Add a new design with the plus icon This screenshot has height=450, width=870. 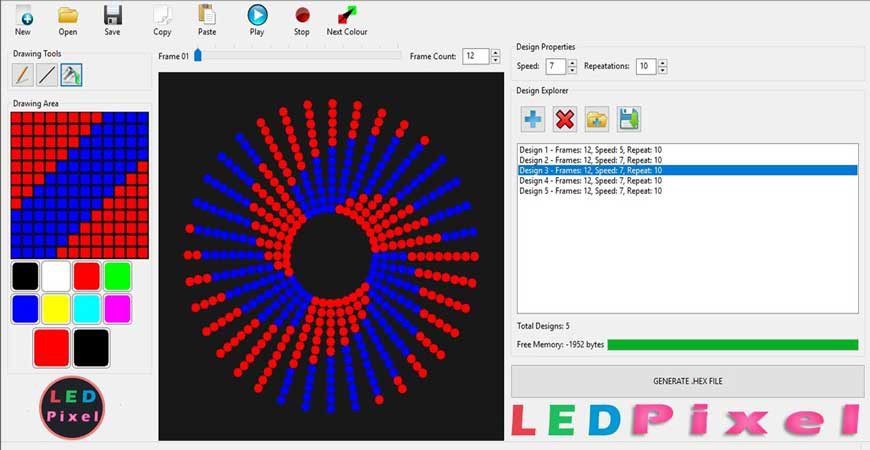click(533, 119)
